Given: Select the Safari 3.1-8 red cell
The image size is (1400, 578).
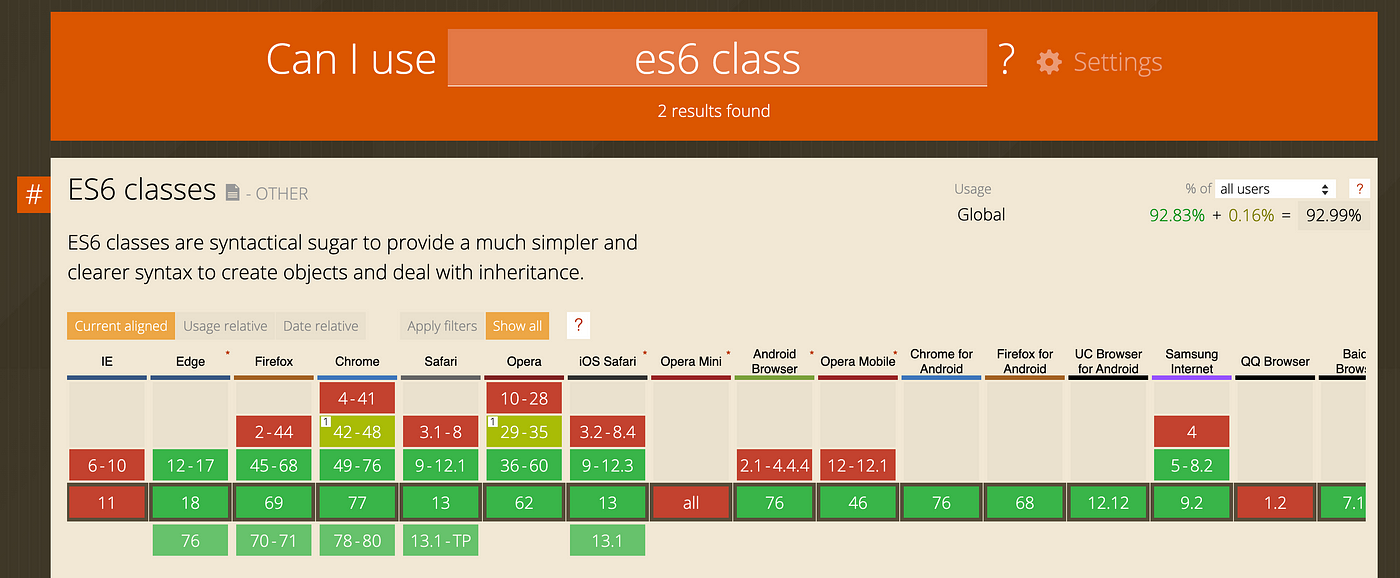Looking at the screenshot, I should click(441, 432).
